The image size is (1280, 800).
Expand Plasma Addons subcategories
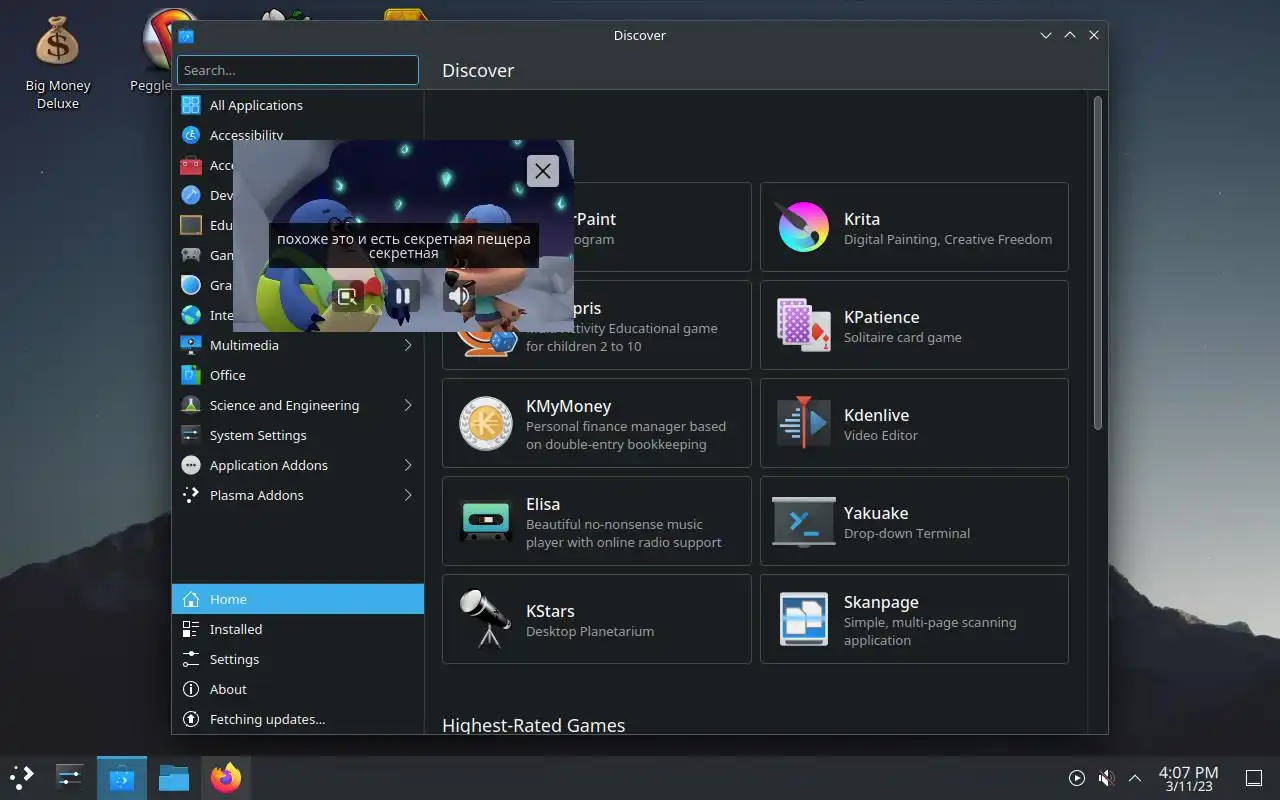408,495
